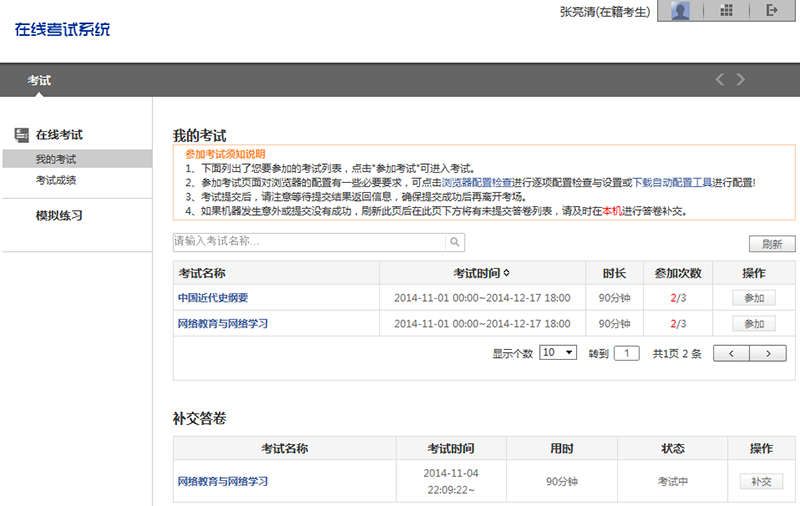Click the left arrow in navigation bar

[x=719, y=79]
